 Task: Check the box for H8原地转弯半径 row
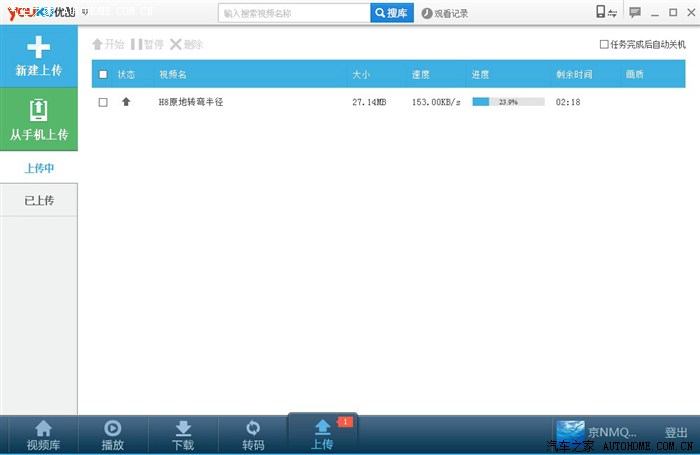tap(103, 102)
